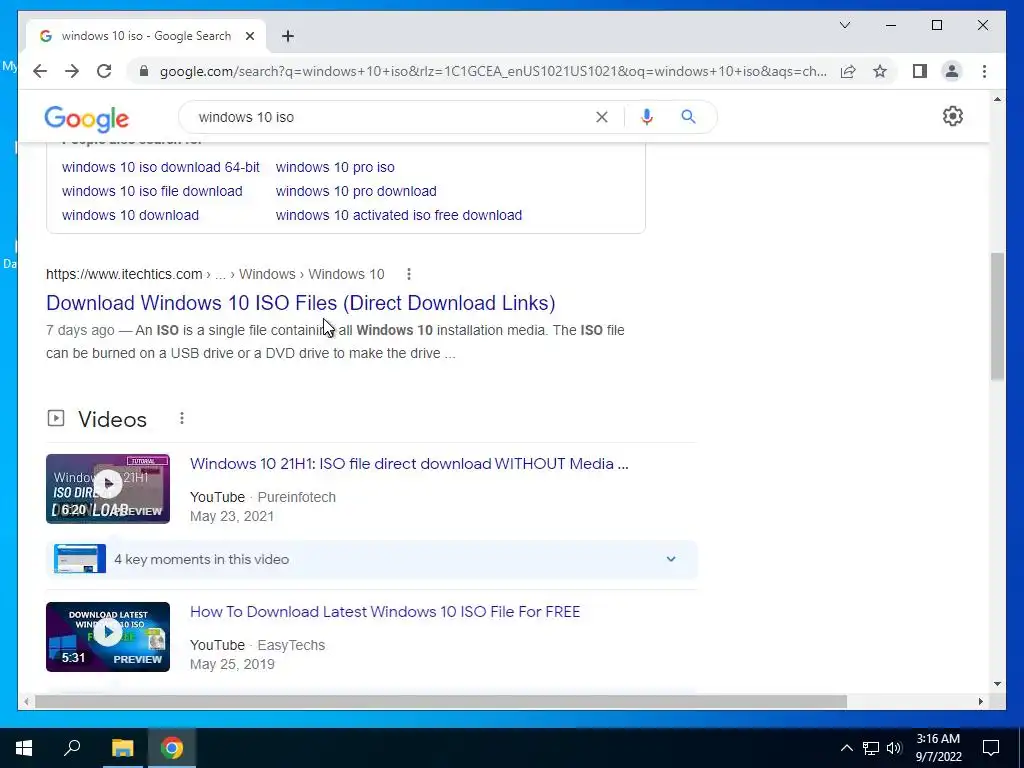Click the 'Pureinfotech' channel name
The image size is (1024, 768).
[296, 497]
